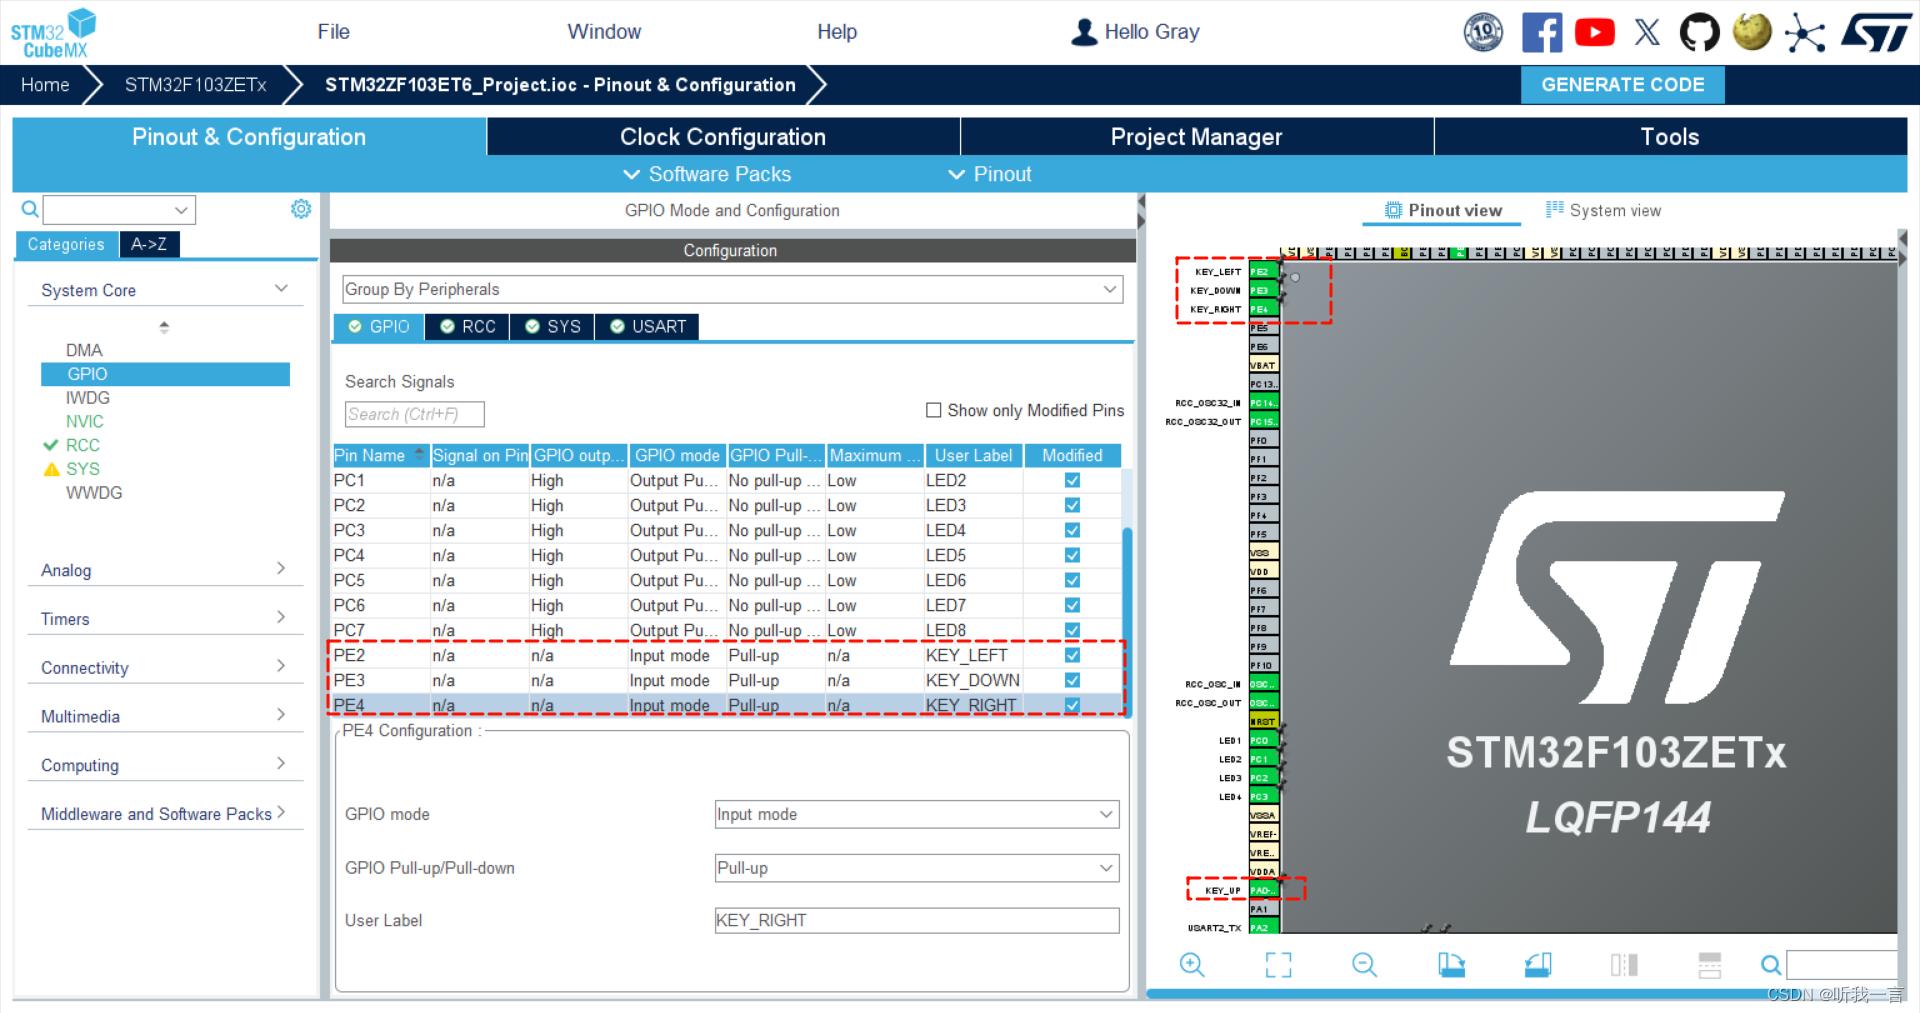1920x1013 pixels.
Task: Switch to the Project Manager tab
Action: click(1196, 137)
